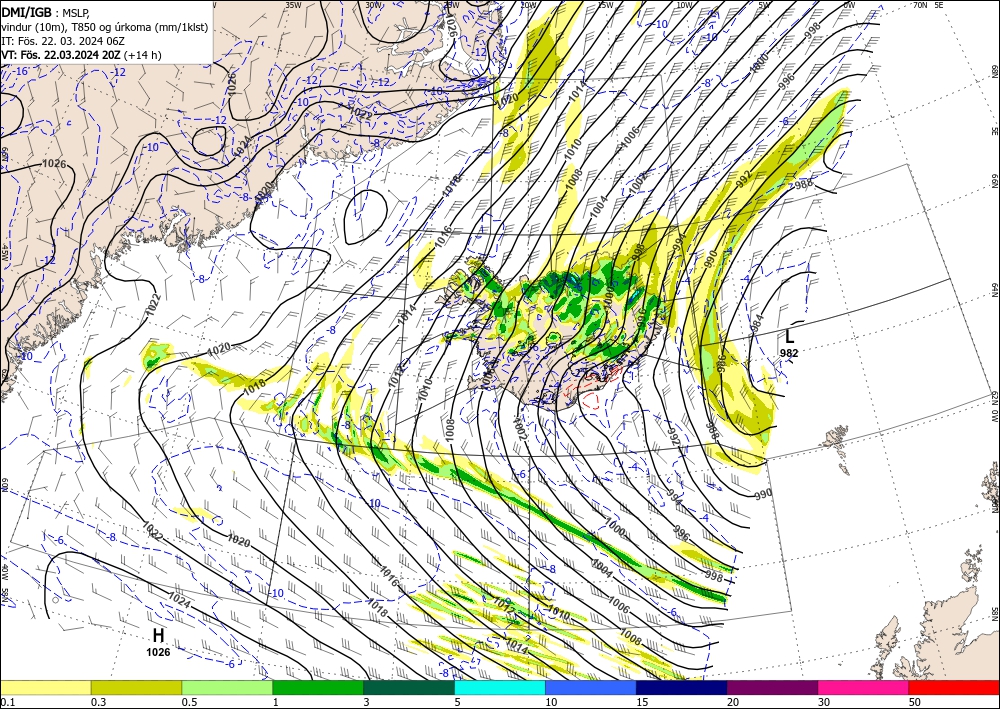Click the red 50+ legend swatch
Image resolution: width=1000 pixels, height=709 pixels.
coord(954,687)
